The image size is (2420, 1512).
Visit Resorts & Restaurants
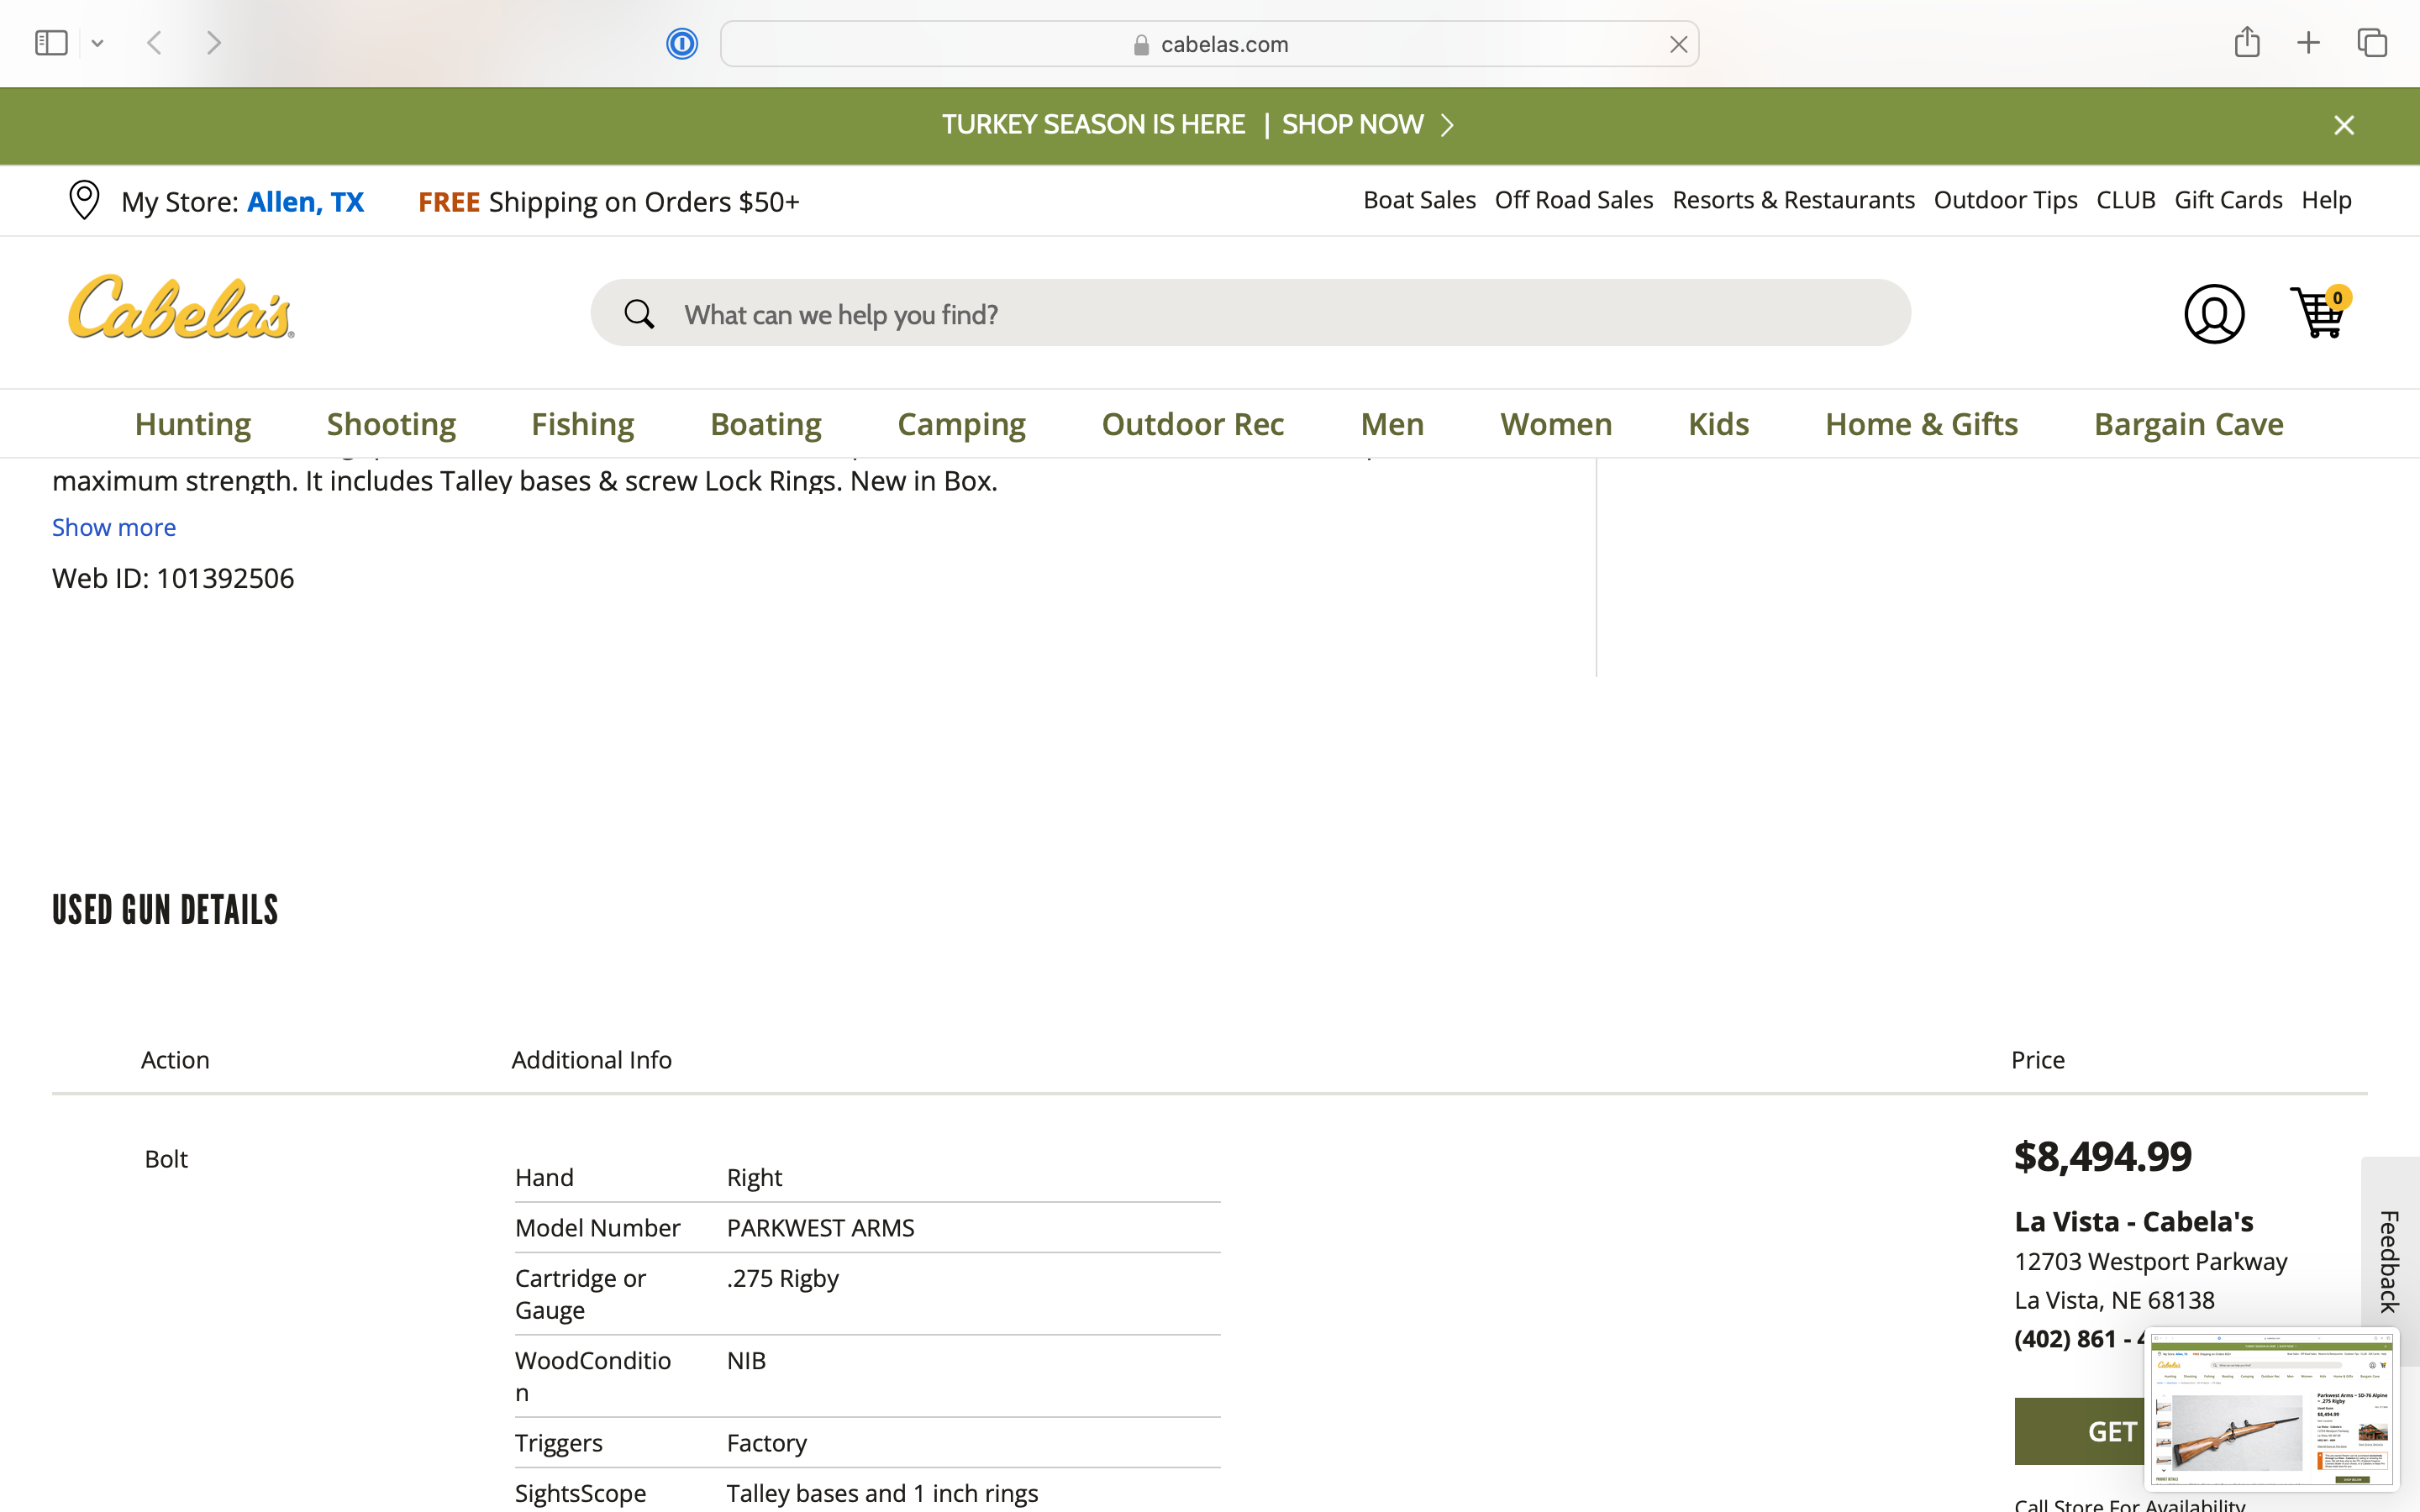(x=1793, y=200)
